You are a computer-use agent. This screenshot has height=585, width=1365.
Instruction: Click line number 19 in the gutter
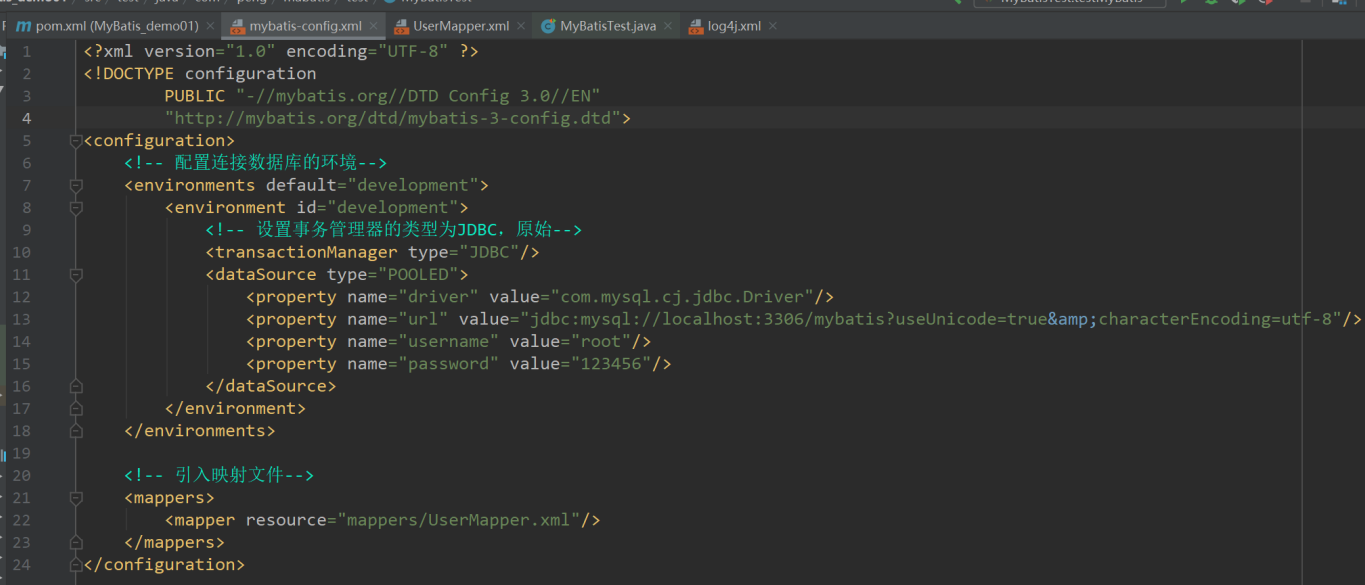[x=22, y=453]
